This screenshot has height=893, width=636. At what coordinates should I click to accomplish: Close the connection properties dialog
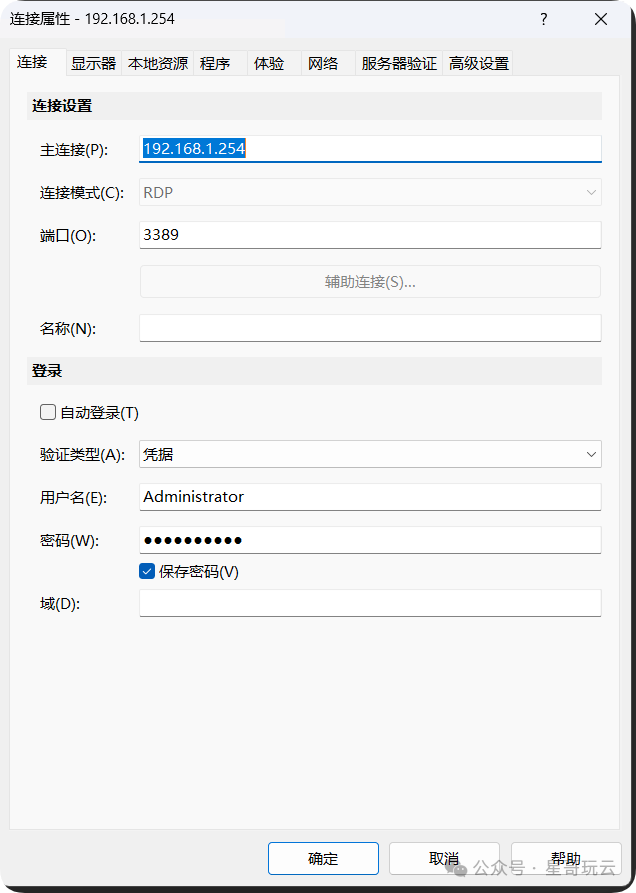coord(601,19)
